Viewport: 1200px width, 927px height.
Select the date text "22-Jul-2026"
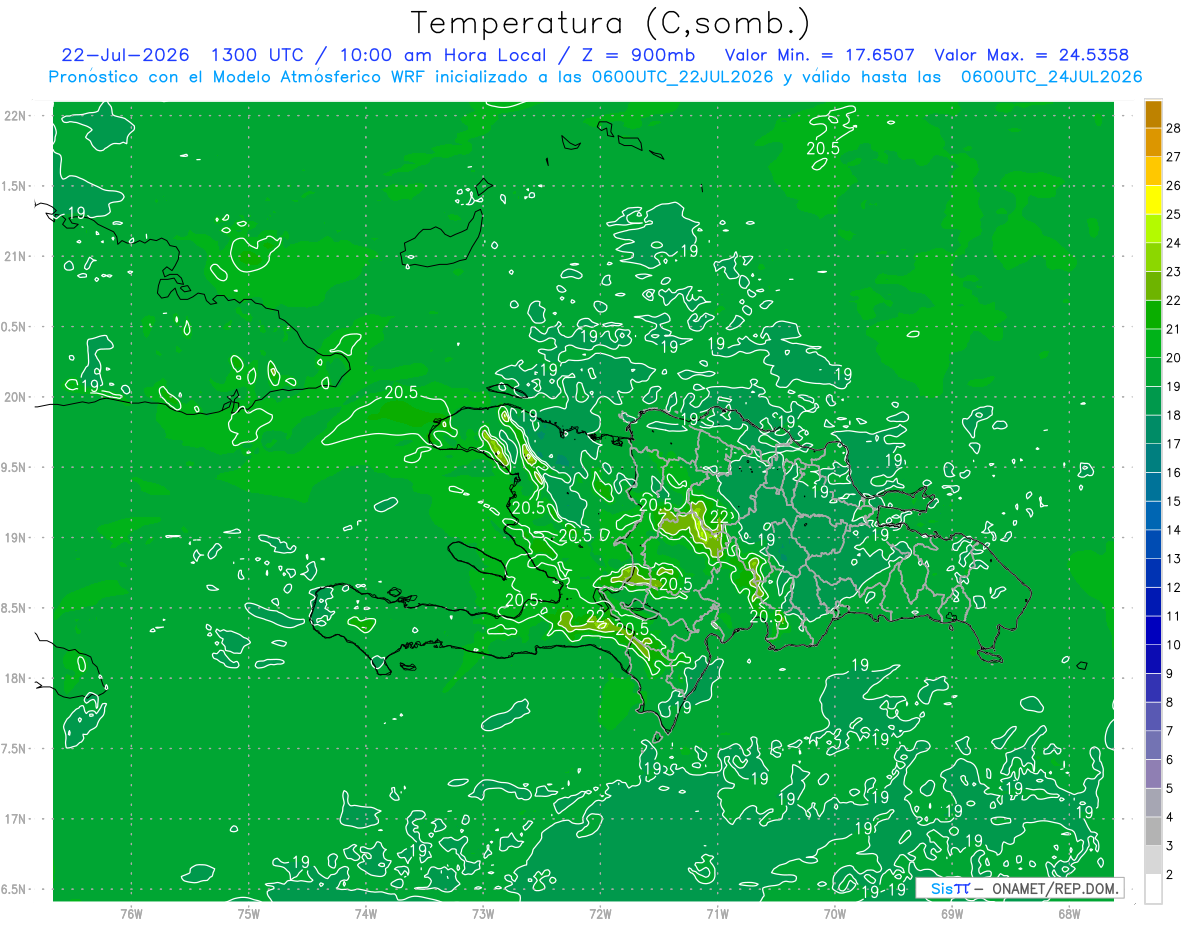(125, 55)
